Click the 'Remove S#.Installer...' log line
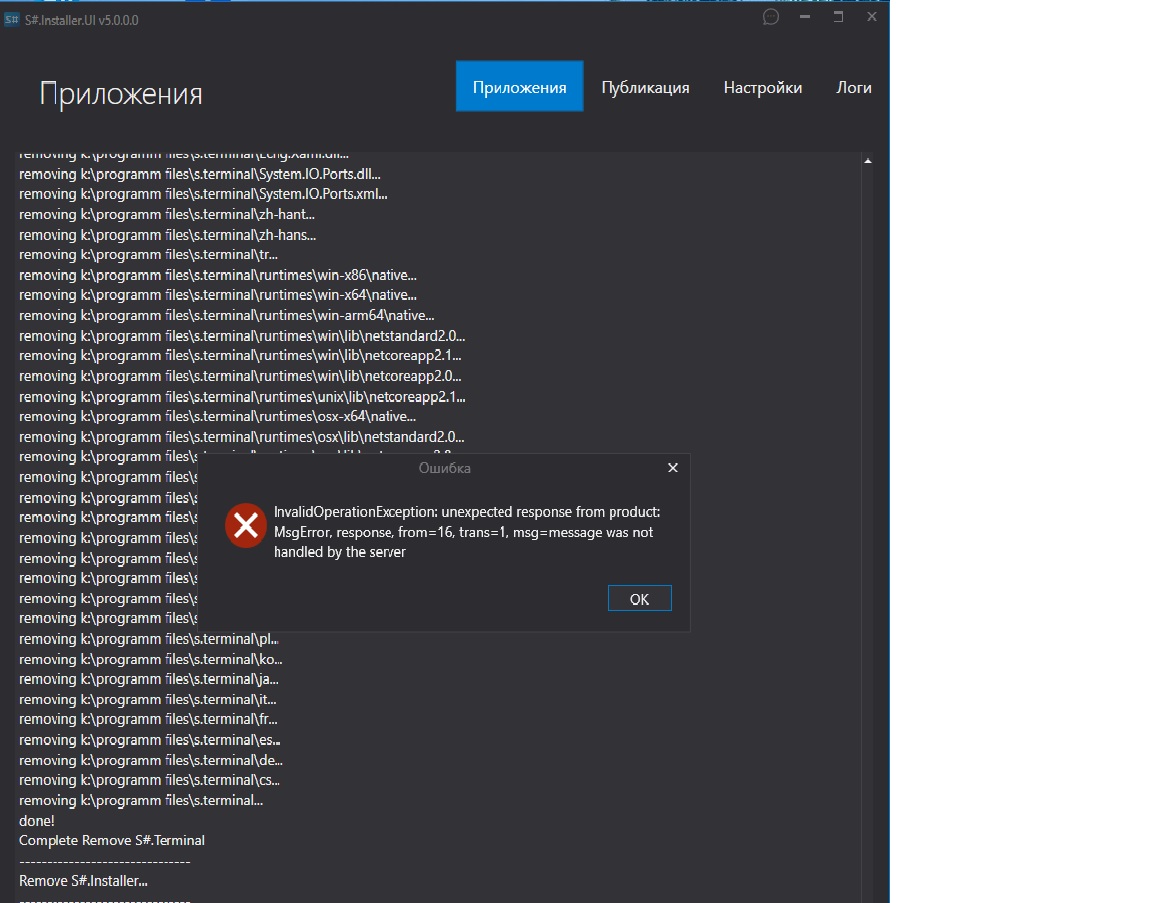This screenshot has width=1152, height=903. (x=83, y=881)
